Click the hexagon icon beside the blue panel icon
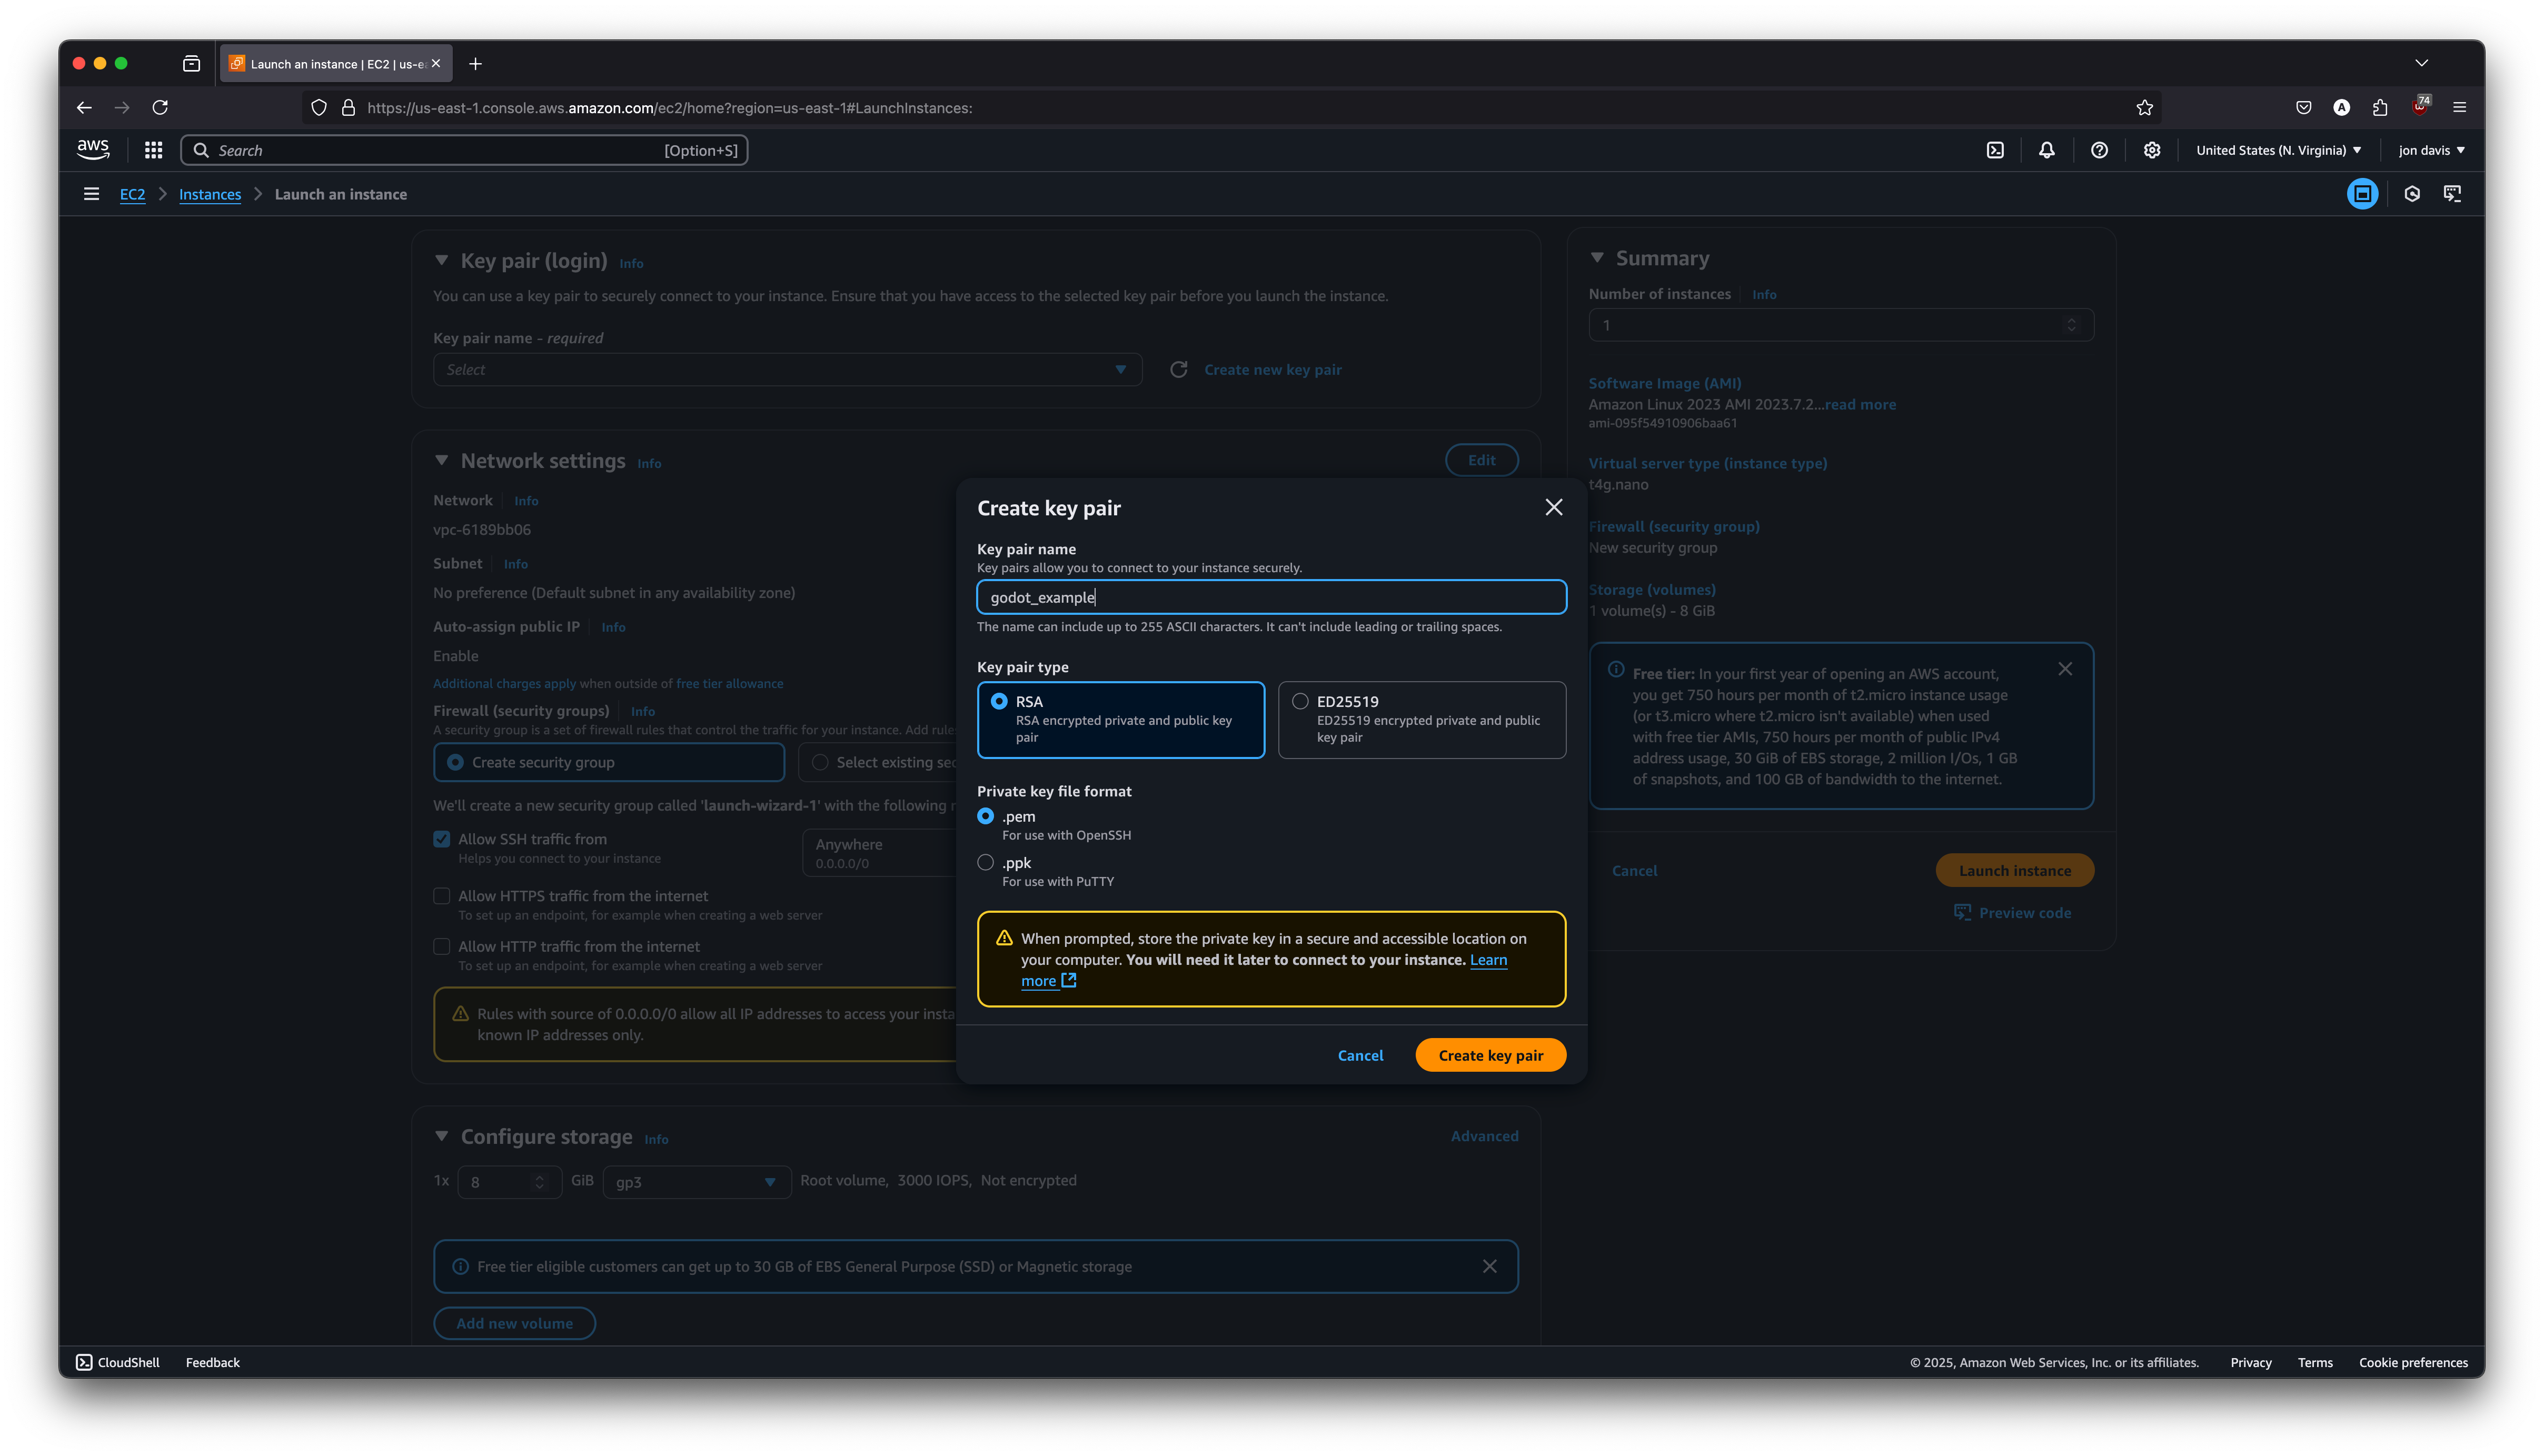The height and width of the screenshot is (1456, 2544). pos(2411,194)
